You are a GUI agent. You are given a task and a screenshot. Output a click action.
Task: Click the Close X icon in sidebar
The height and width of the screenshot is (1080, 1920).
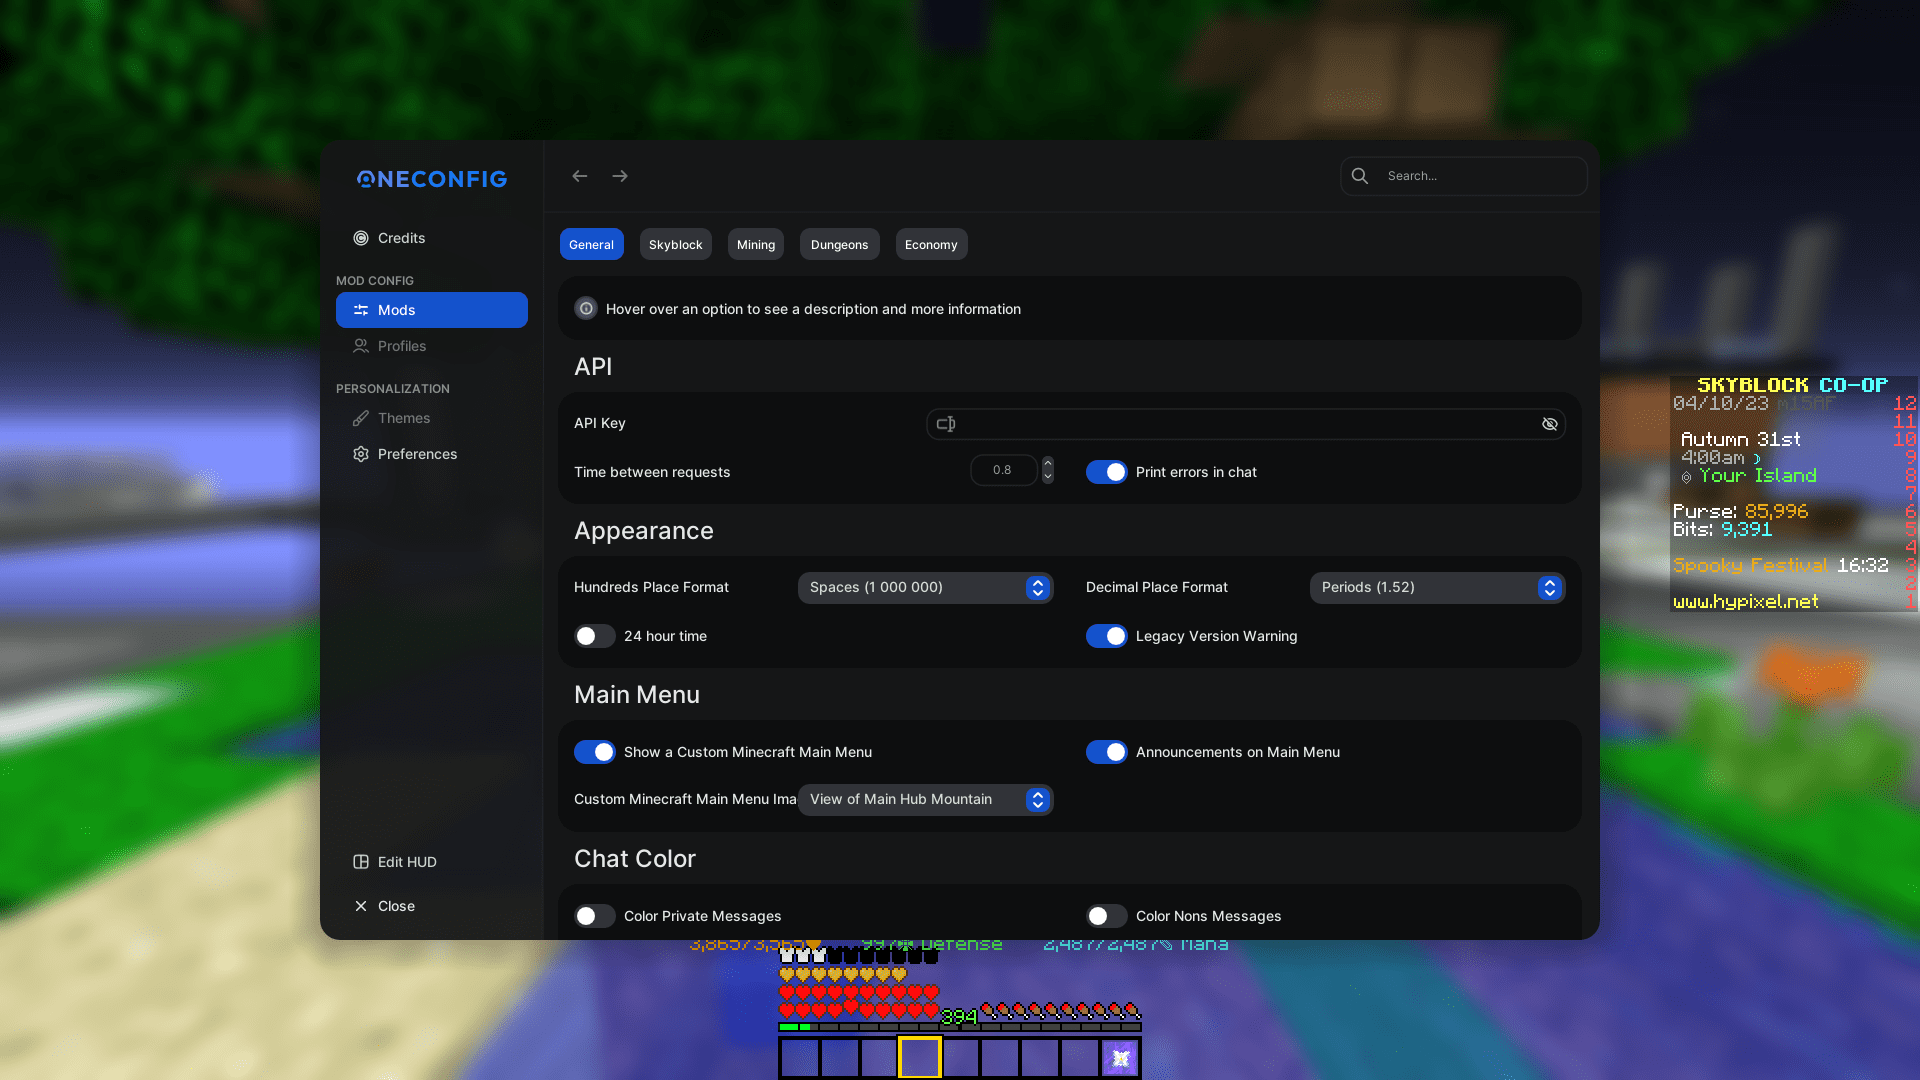coord(361,906)
